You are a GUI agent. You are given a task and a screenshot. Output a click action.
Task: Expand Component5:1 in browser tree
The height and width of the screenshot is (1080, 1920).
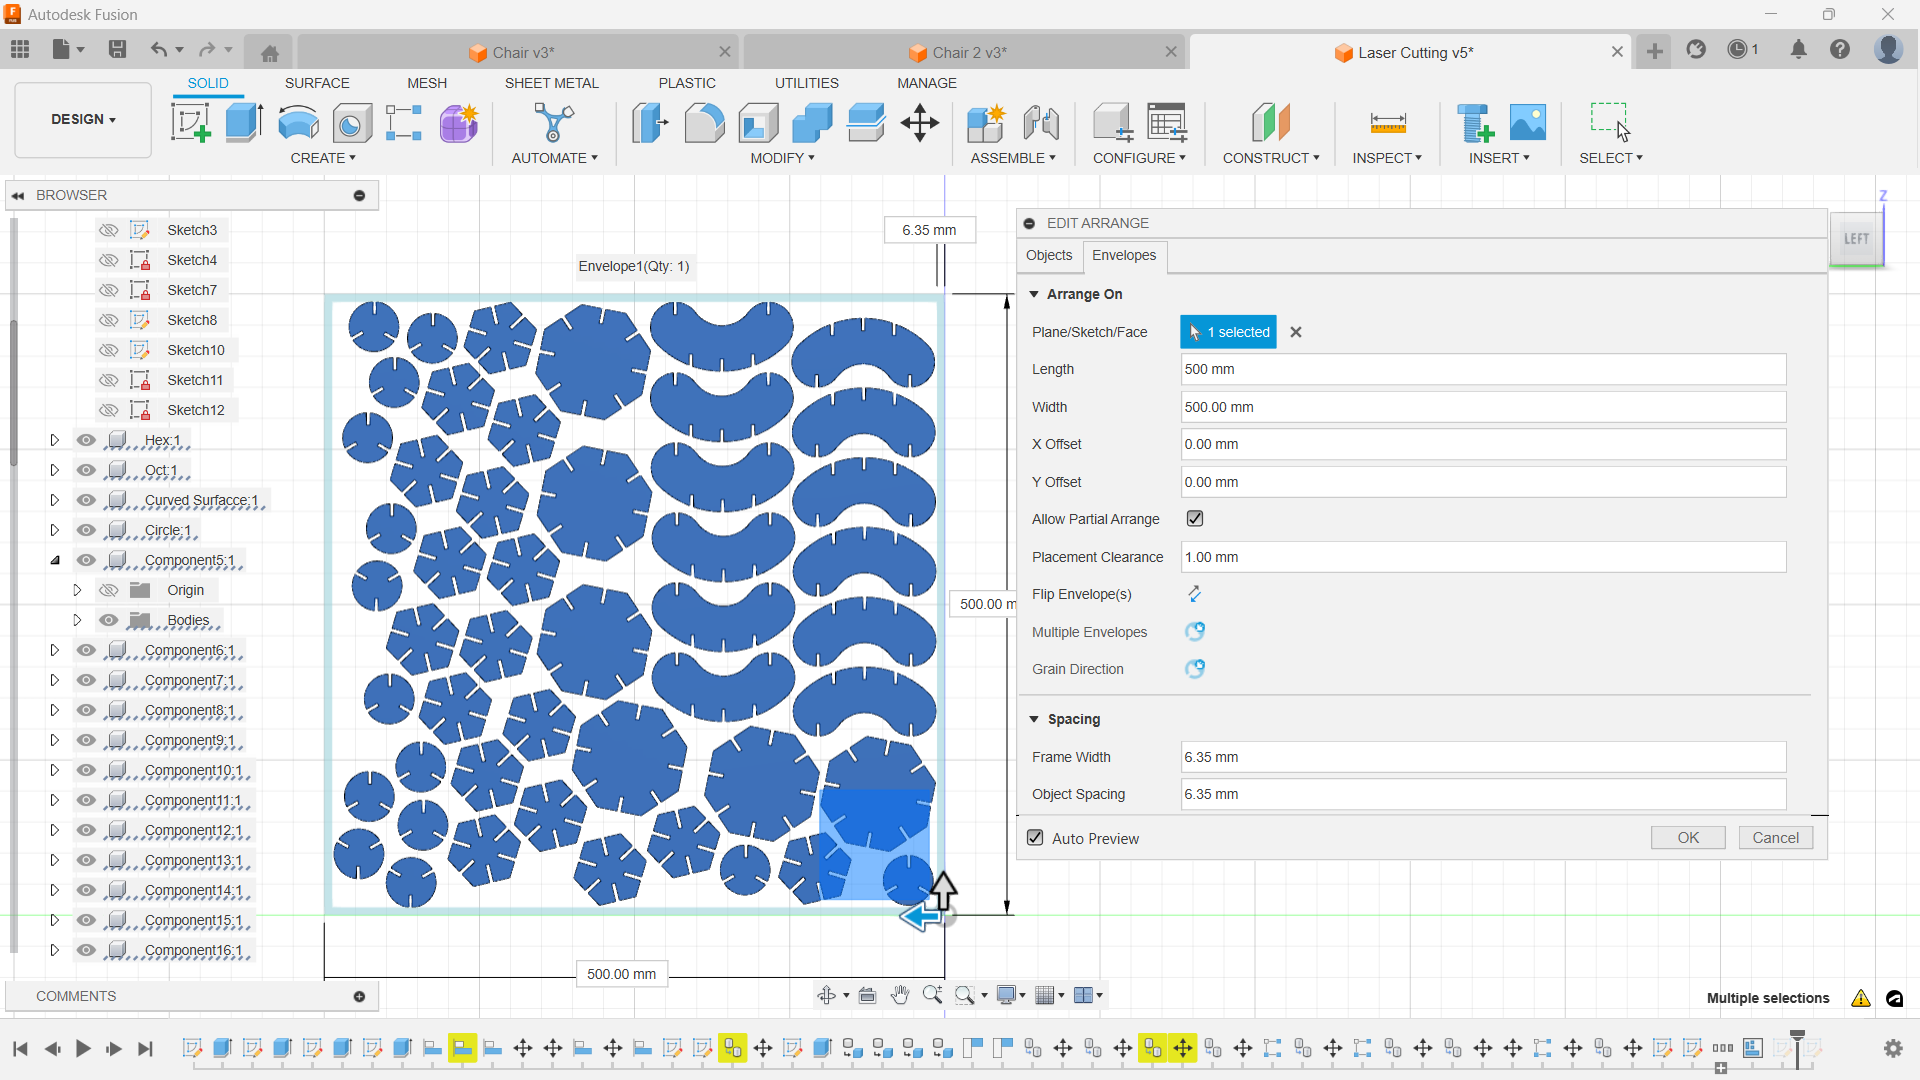click(55, 560)
